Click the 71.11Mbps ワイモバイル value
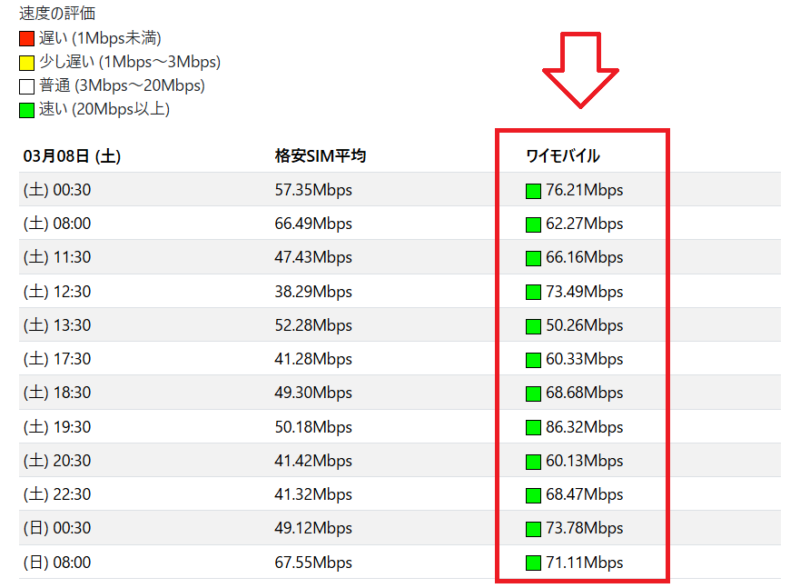 click(585, 562)
